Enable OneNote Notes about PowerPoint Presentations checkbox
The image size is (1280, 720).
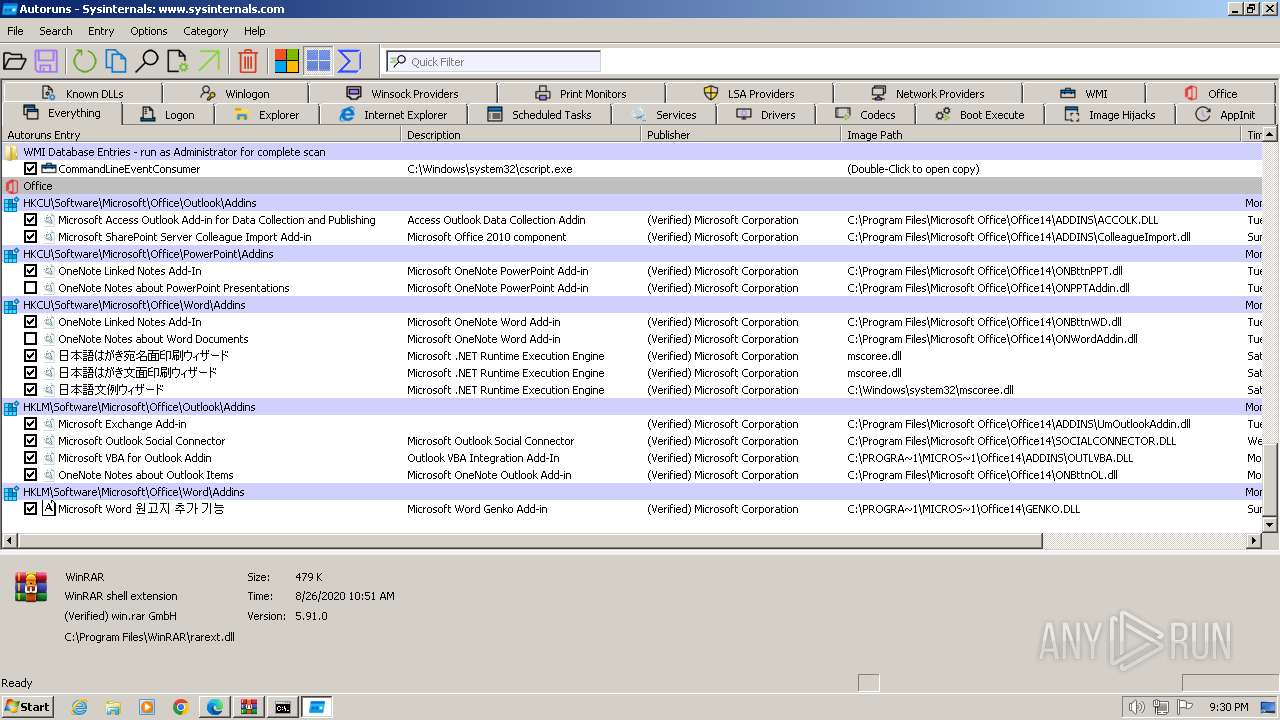[x=31, y=288]
